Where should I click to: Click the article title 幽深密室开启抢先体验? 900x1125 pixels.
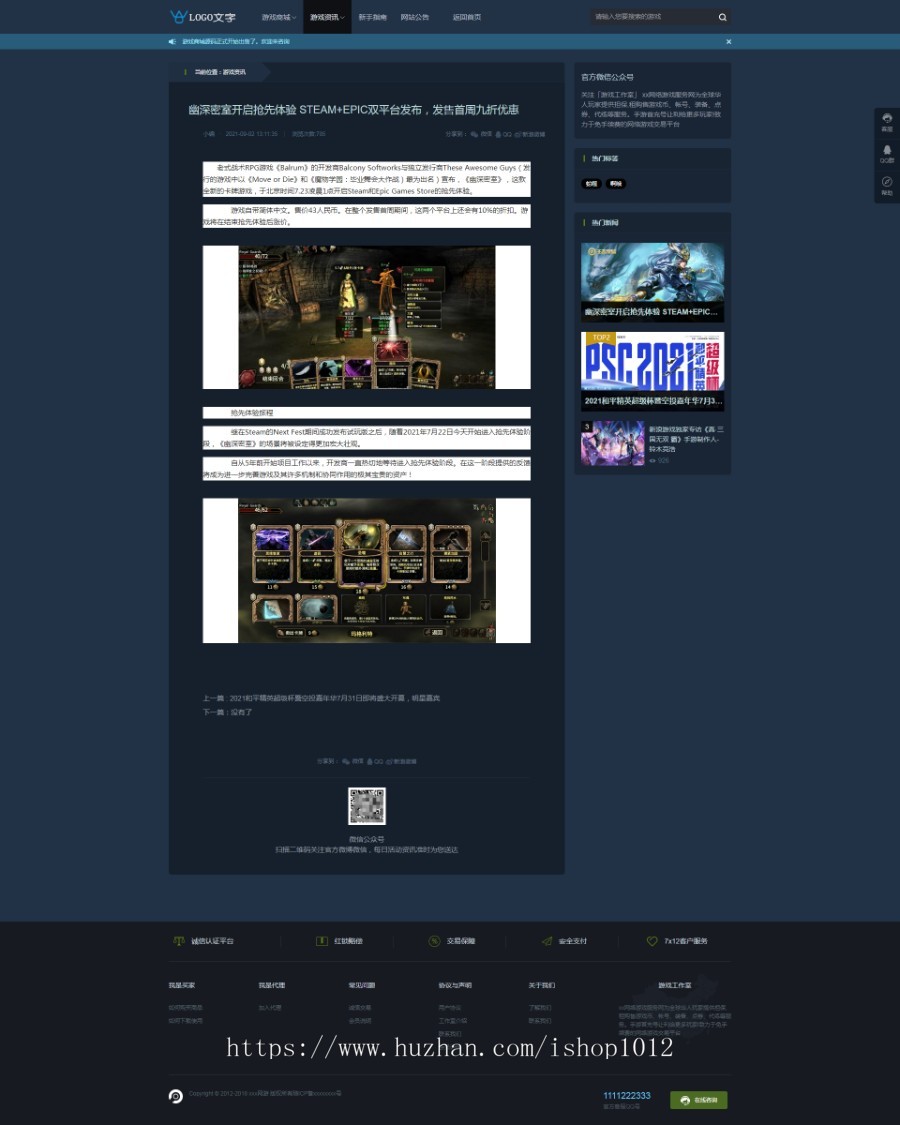click(353, 110)
